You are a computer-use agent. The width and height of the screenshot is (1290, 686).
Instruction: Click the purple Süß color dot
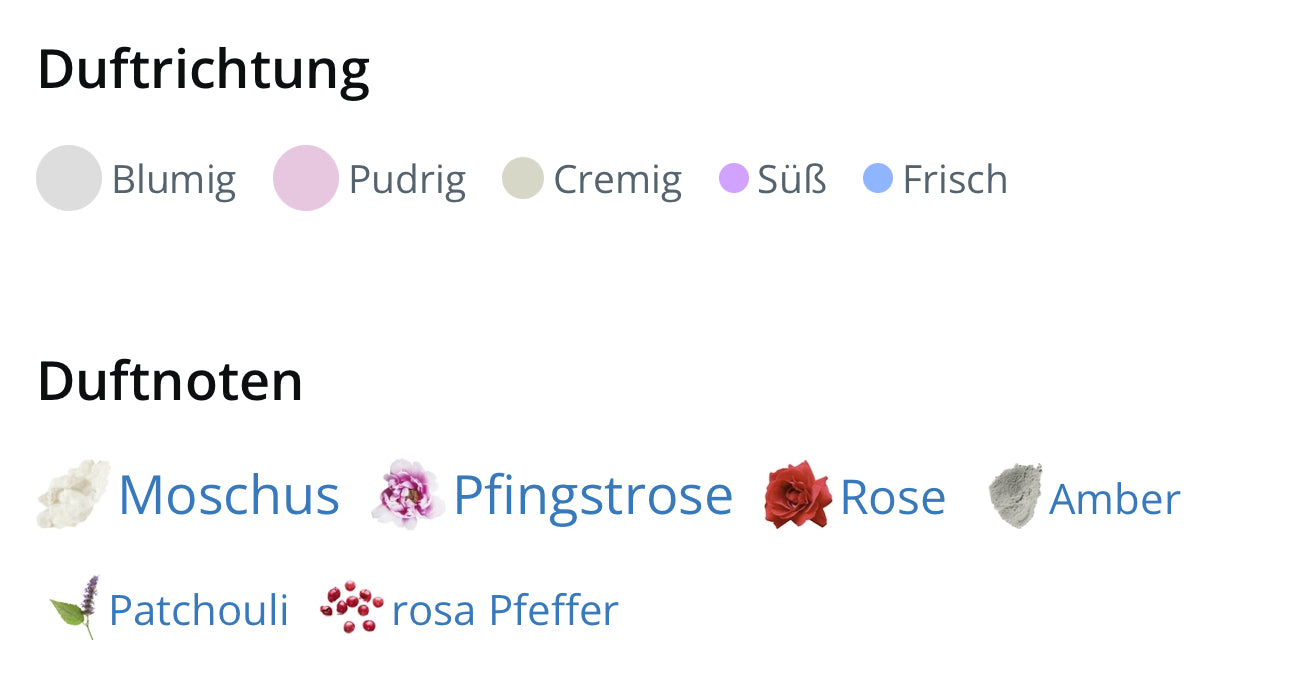pyautogui.click(x=734, y=179)
